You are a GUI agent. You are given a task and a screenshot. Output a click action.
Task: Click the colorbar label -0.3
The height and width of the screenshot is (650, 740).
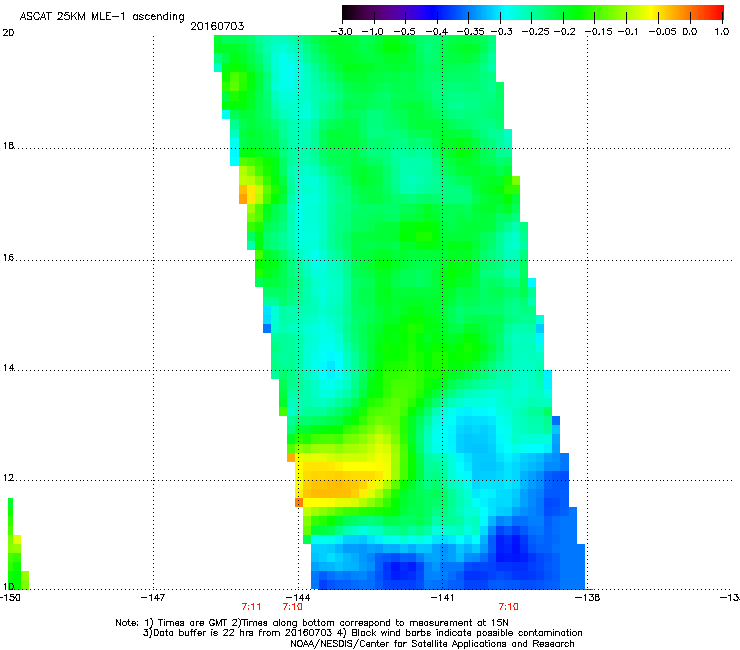pos(501,32)
